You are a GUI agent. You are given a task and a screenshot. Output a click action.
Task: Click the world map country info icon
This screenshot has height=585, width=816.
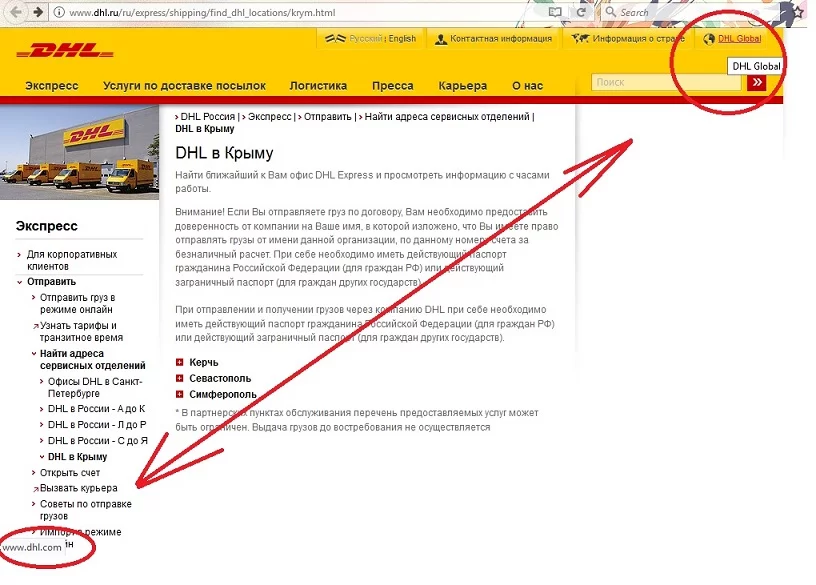click(580, 39)
